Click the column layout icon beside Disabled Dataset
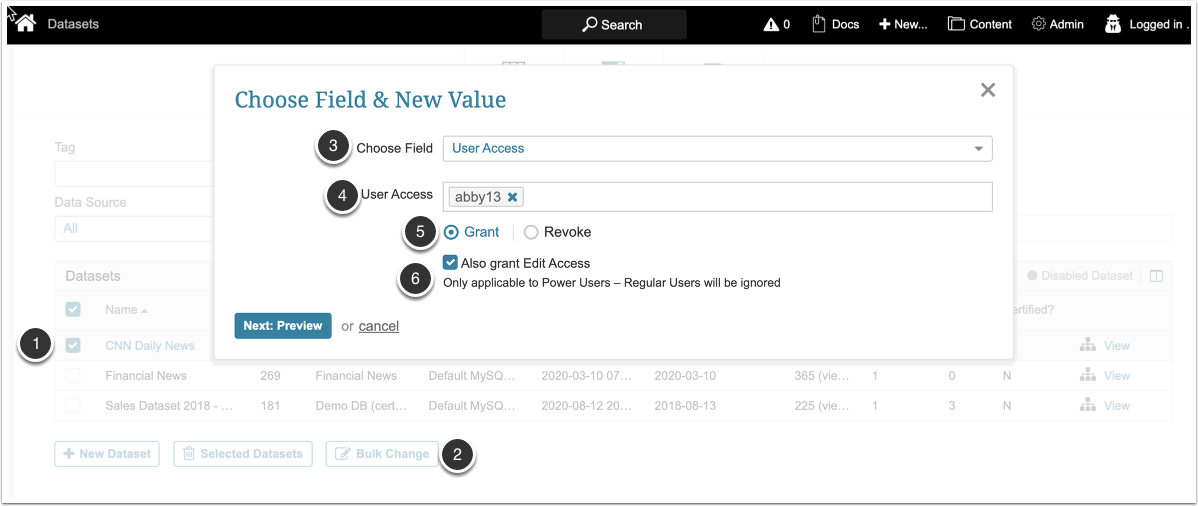The height and width of the screenshot is (506, 1198). tap(1156, 276)
